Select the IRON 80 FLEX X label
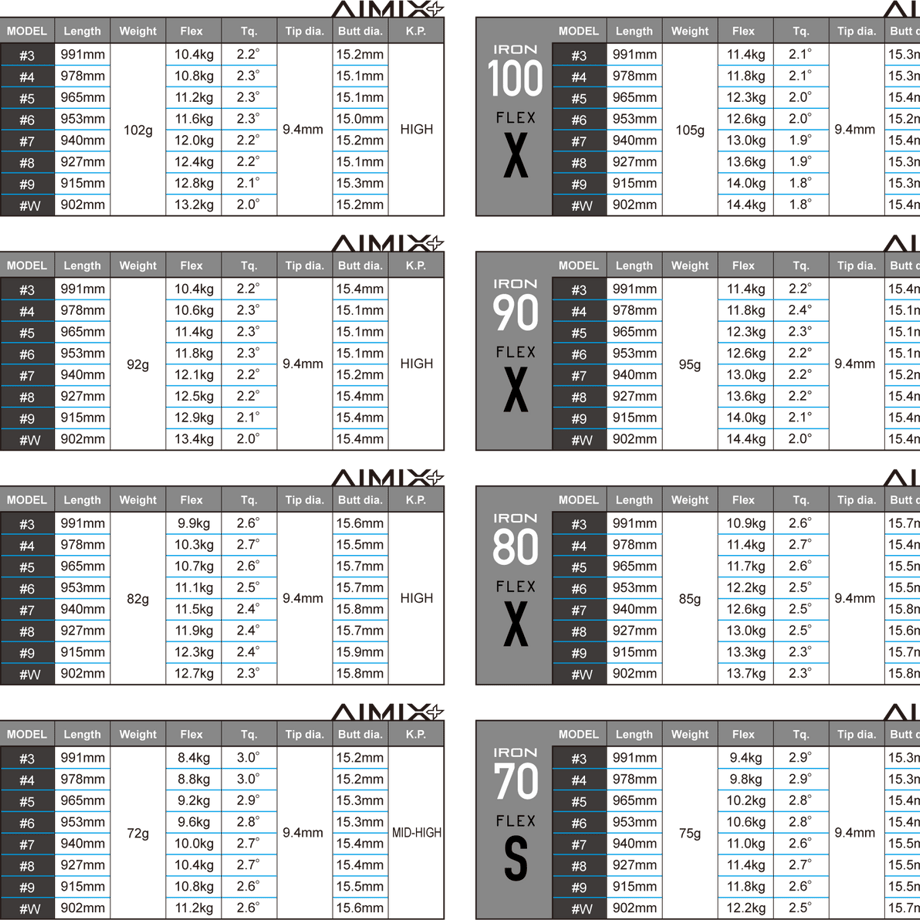Image resolution: width=920 pixels, height=920 pixels. tap(515, 581)
